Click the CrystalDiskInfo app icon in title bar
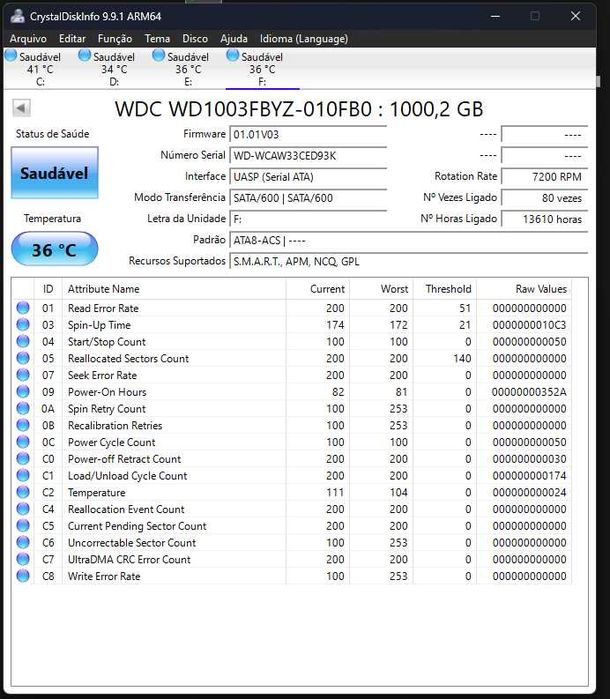 pyautogui.click(x=18, y=16)
